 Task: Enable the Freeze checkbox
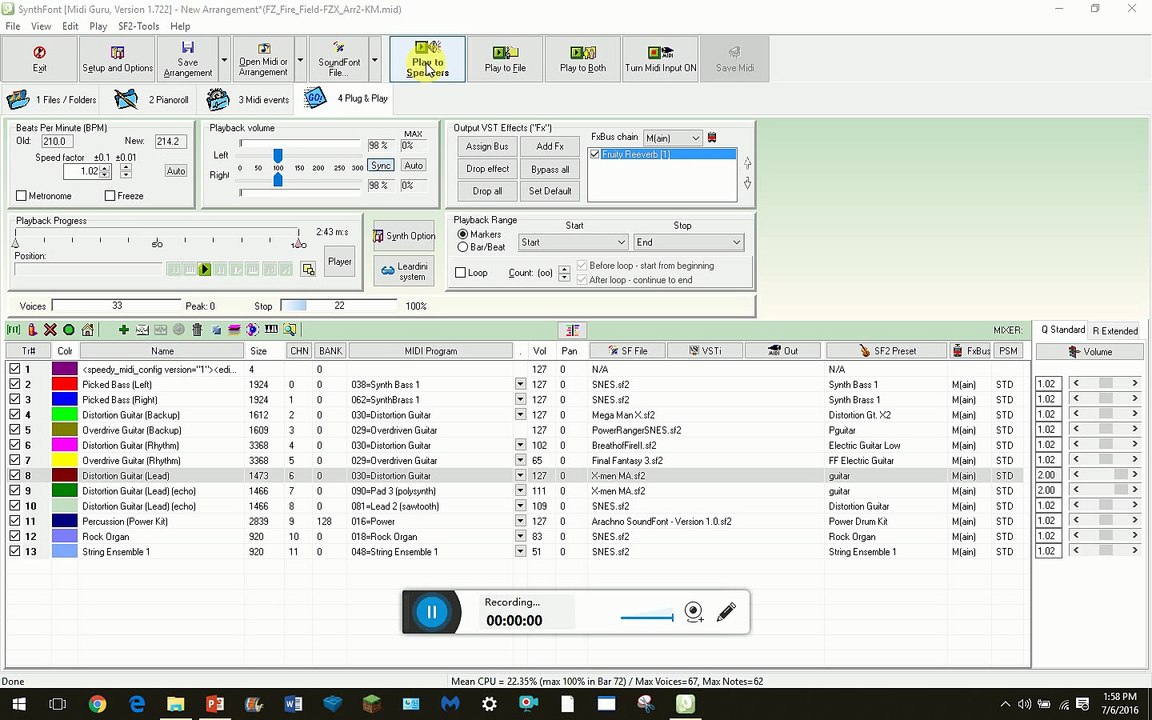tap(109, 195)
